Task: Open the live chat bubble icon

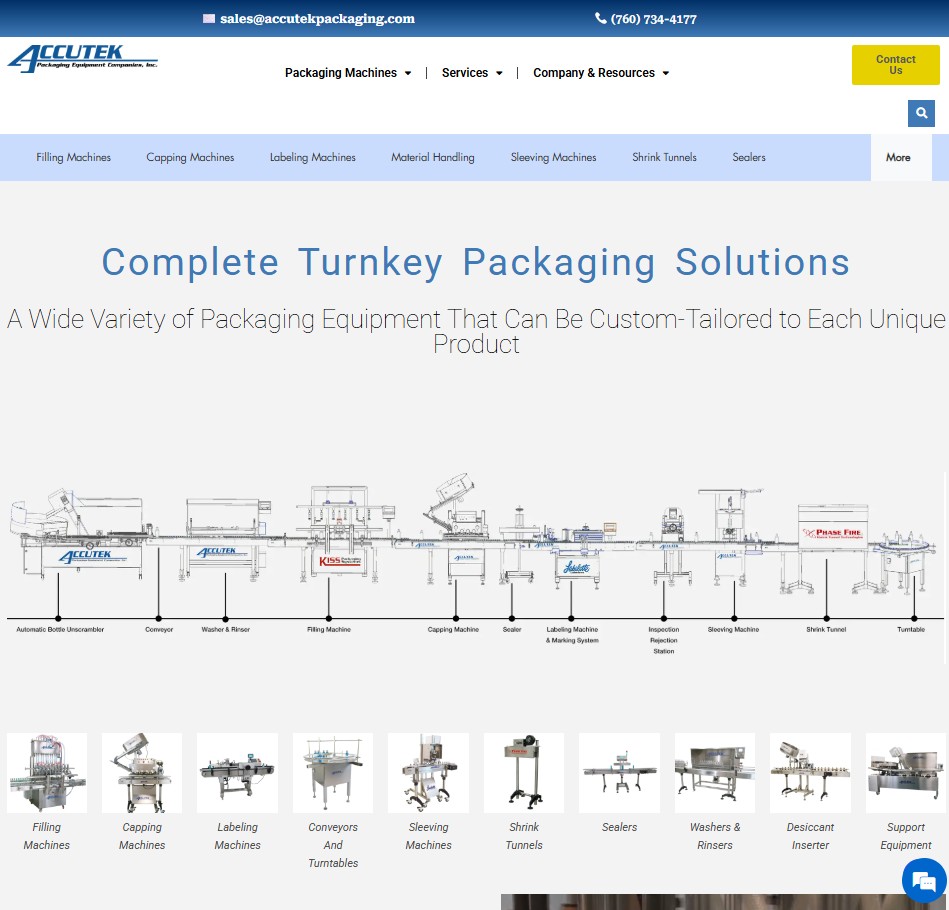Action: point(924,882)
